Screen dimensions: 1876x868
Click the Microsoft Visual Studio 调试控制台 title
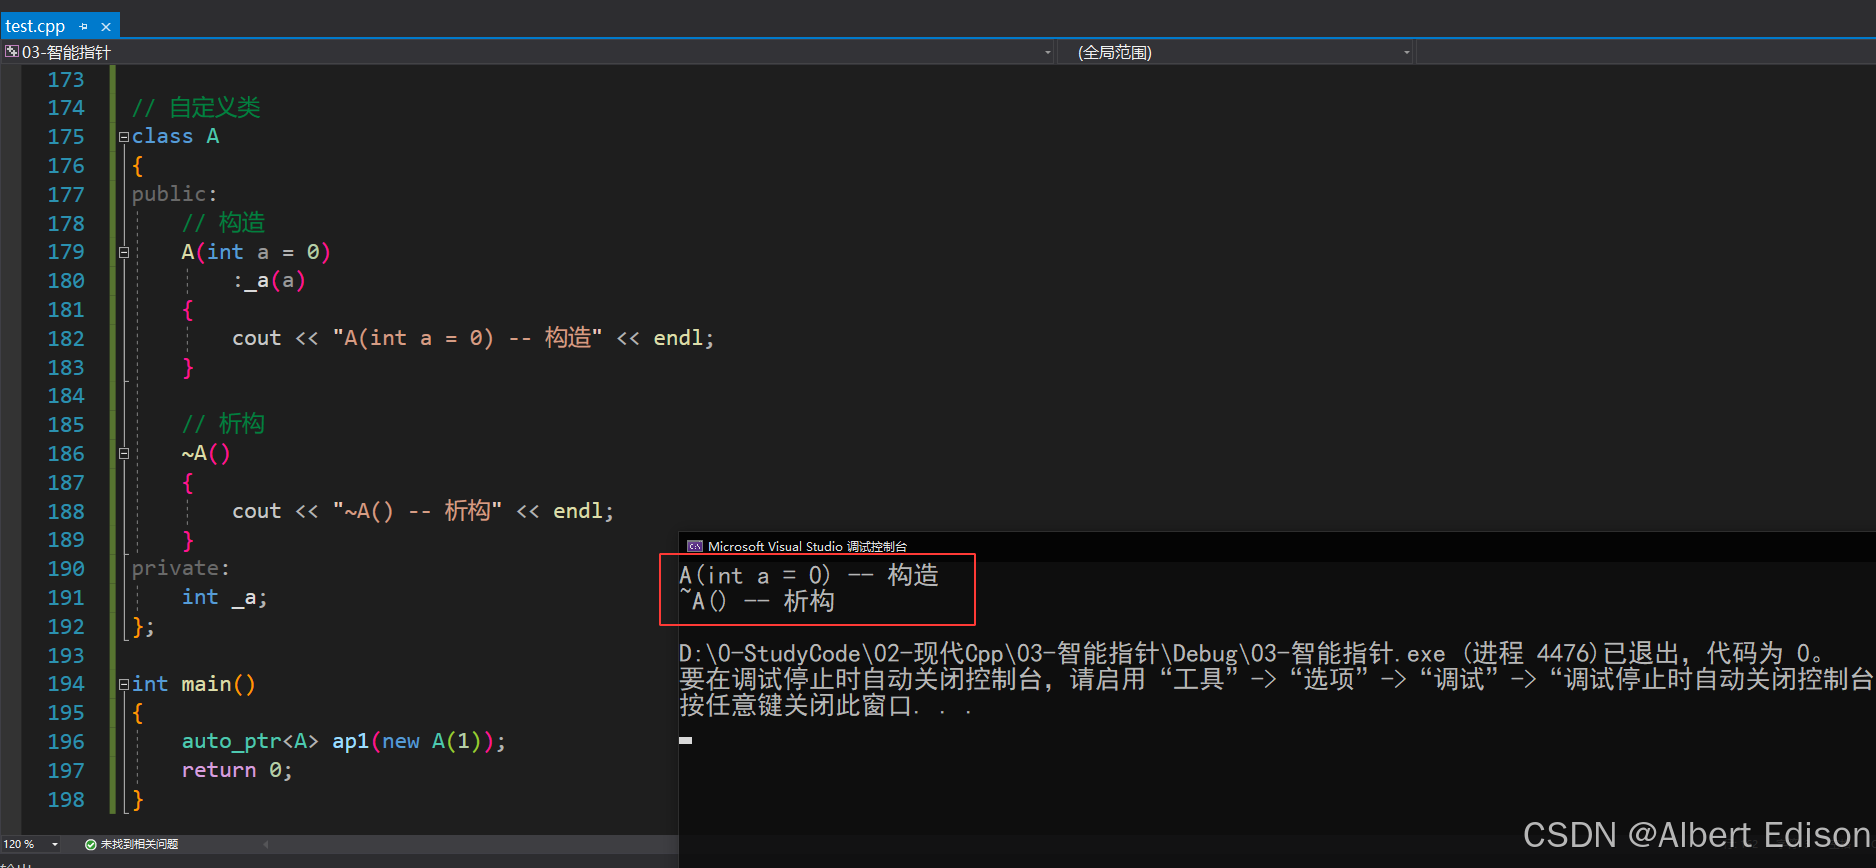807,547
